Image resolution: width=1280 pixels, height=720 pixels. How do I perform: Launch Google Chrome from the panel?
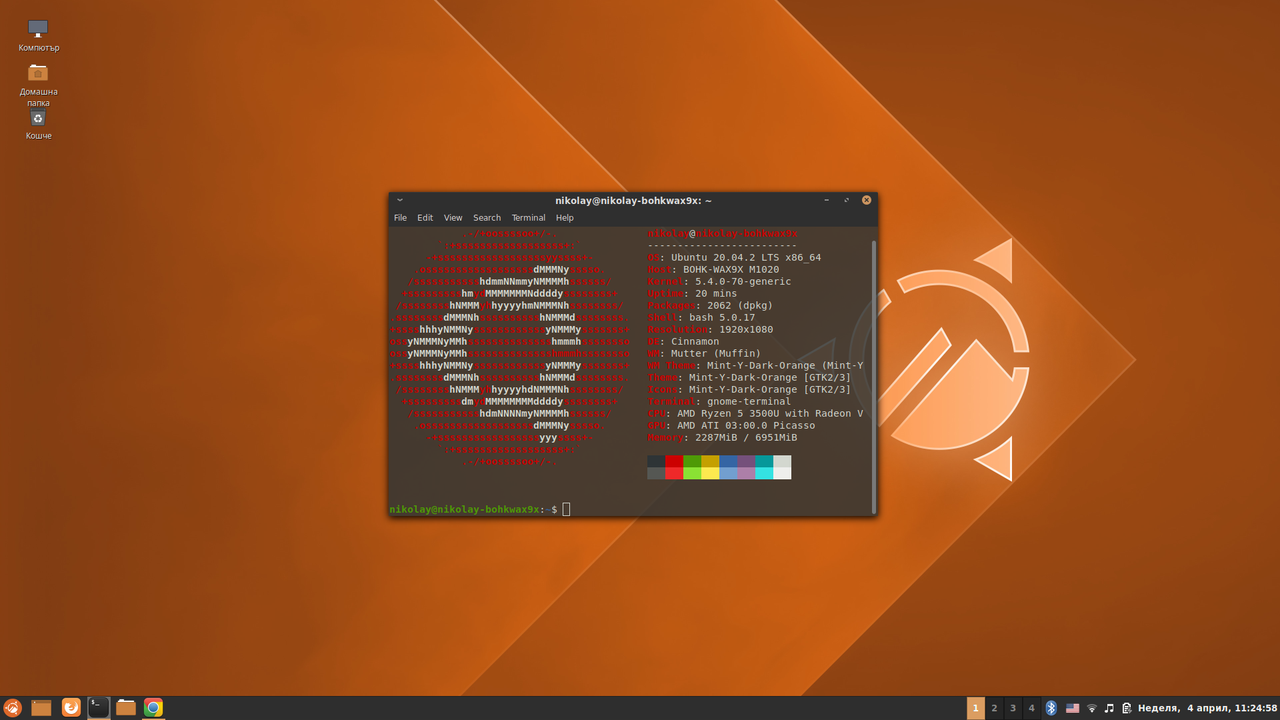tap(153, 708)
